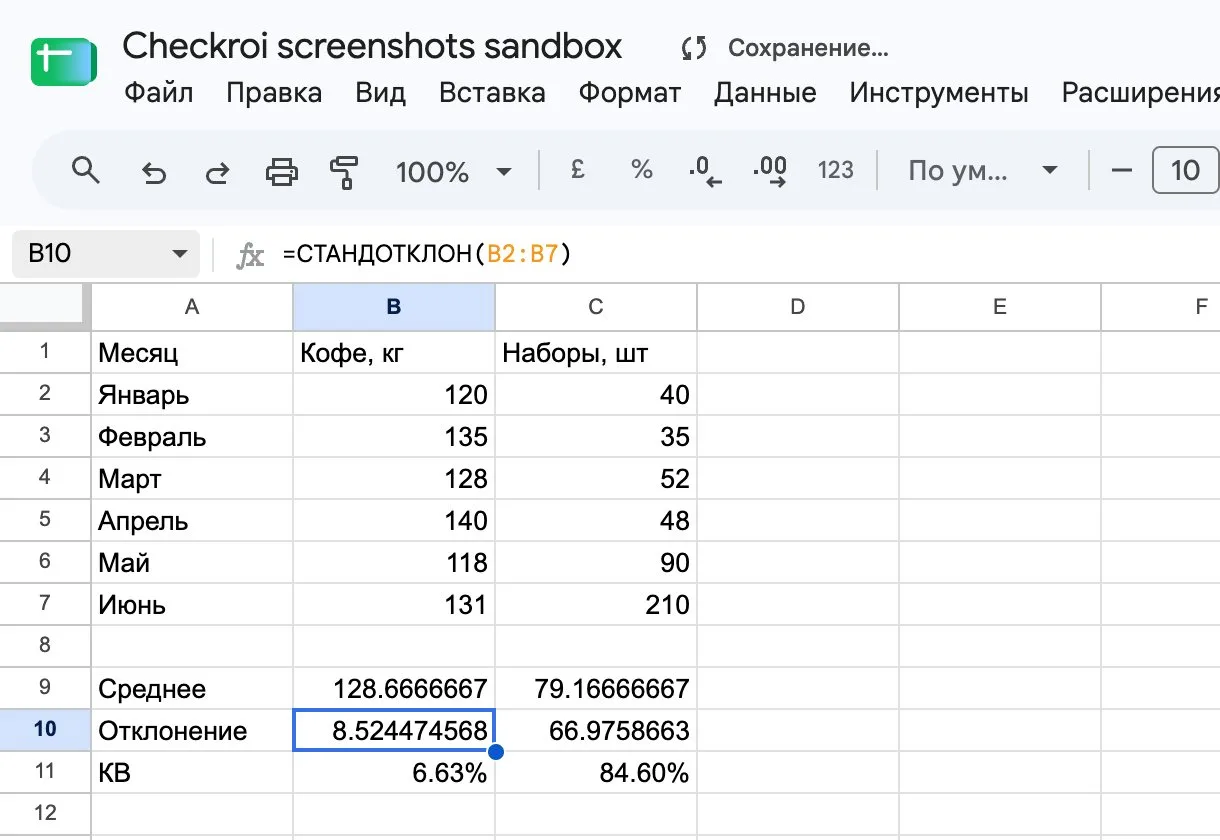1220x840 pixels.
Task: Select cell with value 84.60%
Action: point(596,772)
